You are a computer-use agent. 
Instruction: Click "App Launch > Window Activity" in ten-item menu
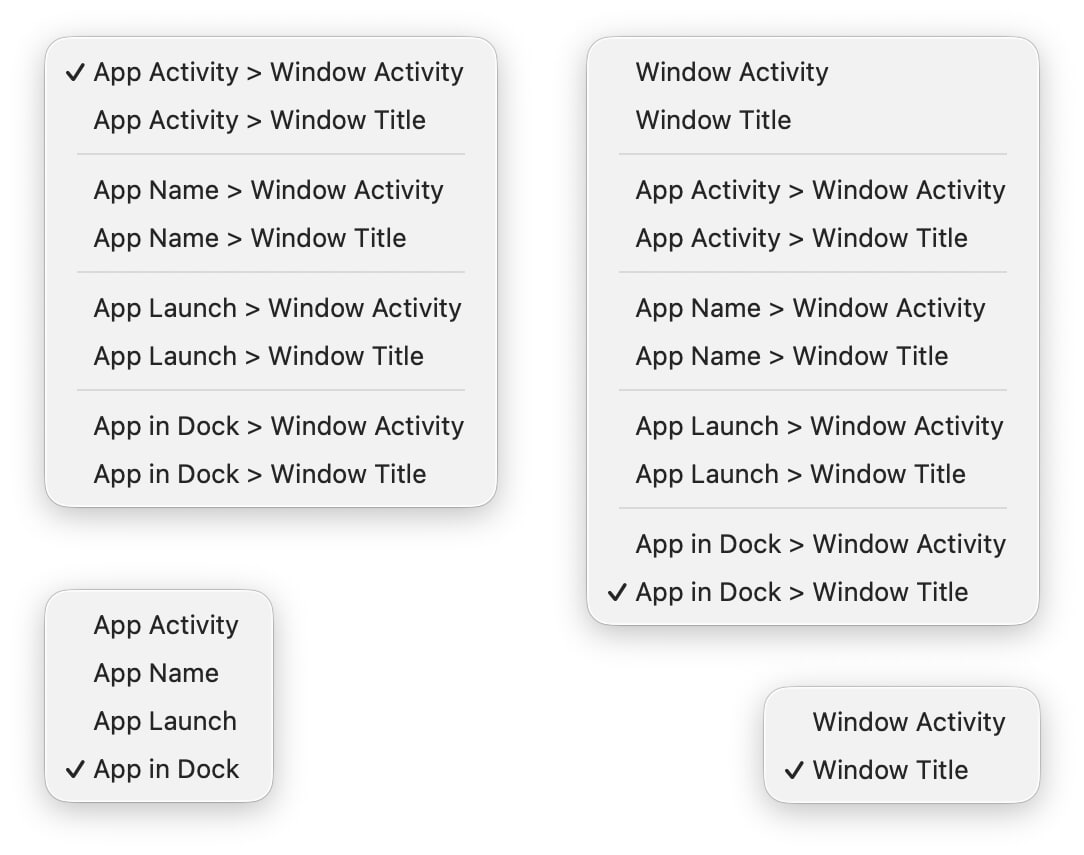[x=819, y=426]
